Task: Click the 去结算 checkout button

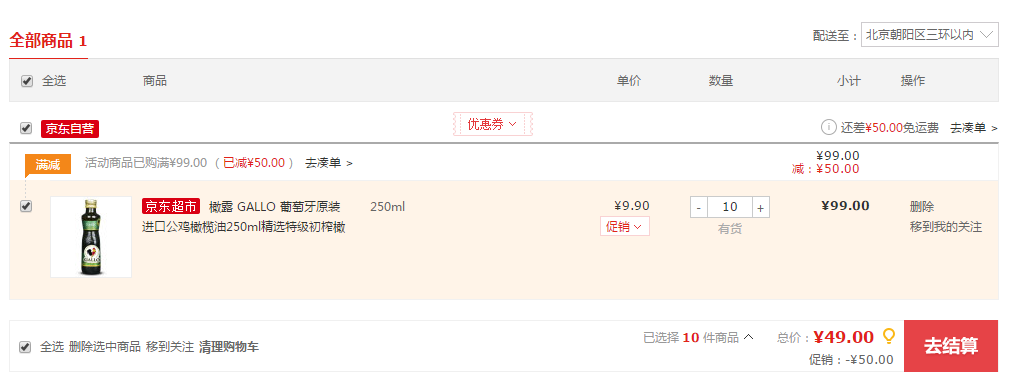Action: [951, 346]
